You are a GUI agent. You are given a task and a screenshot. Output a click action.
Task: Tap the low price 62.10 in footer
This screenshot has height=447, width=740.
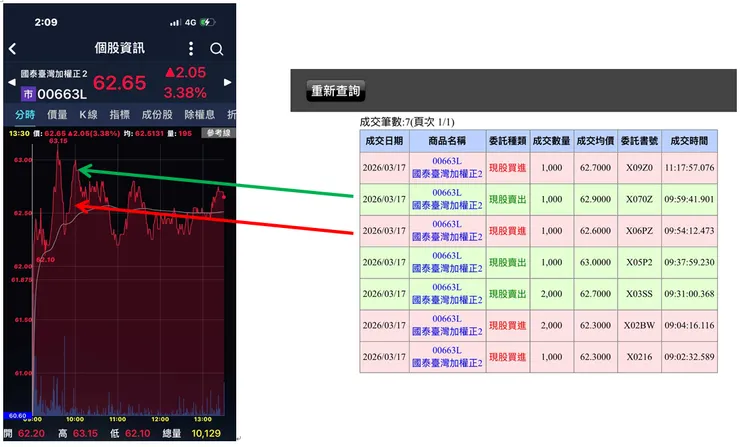click(137, 433)
